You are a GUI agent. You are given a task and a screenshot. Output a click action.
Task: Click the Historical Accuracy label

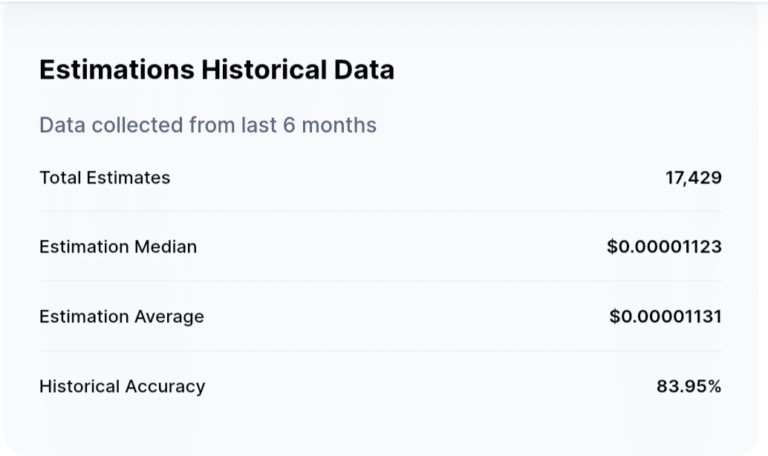pyautogui.click(x=122, y=386)
